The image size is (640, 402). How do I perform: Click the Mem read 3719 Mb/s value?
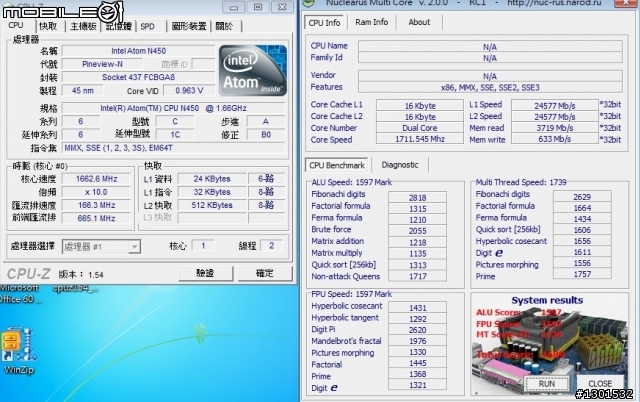(x=555, y=128)
